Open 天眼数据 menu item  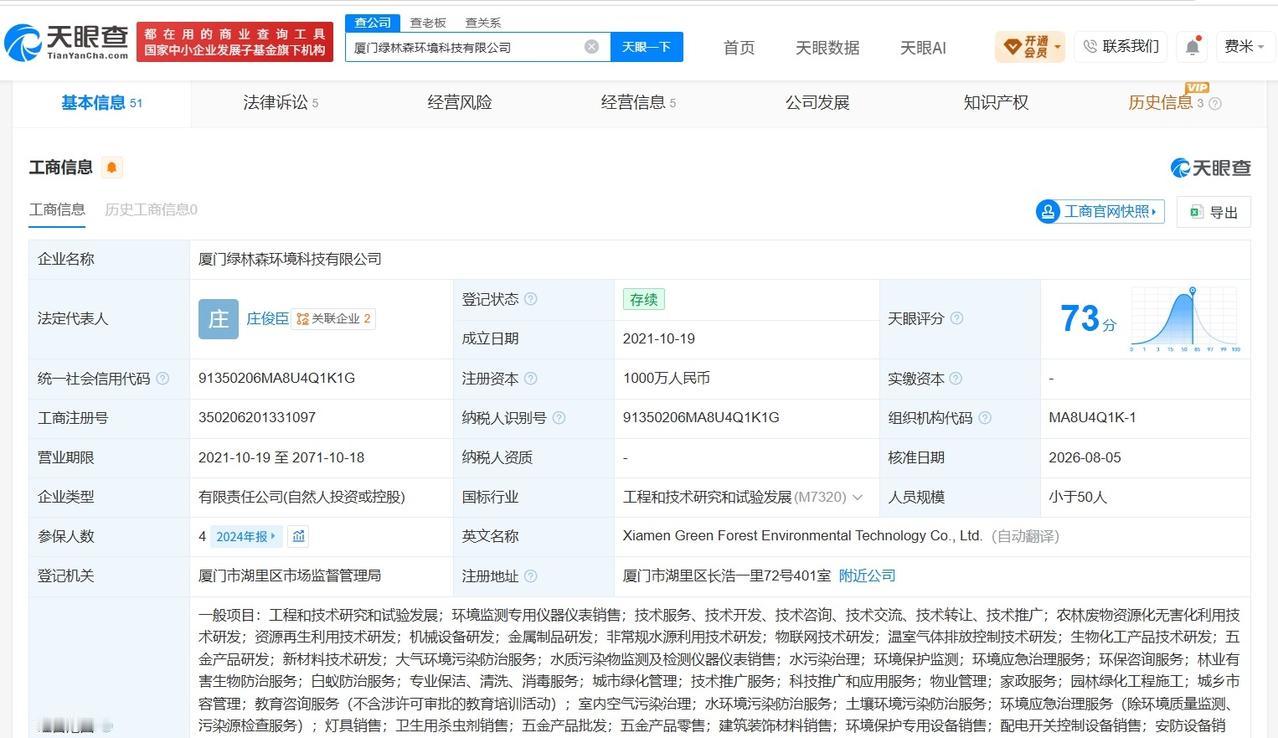[x=827, y=47]
